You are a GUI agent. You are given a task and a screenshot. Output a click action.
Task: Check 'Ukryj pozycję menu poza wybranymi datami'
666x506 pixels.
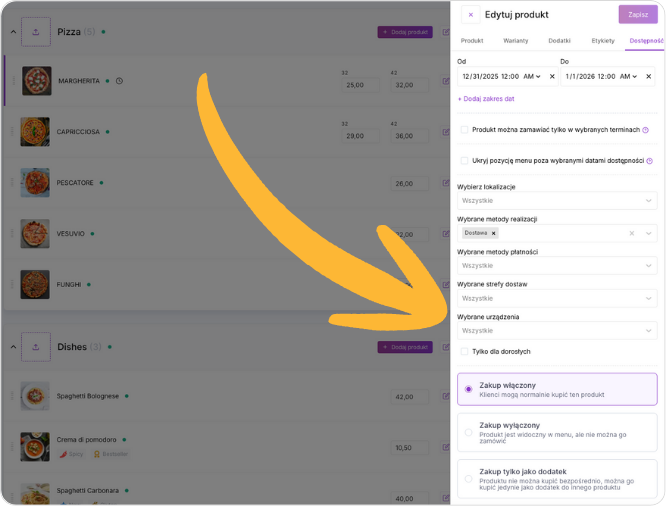click(x=464, y=160)
